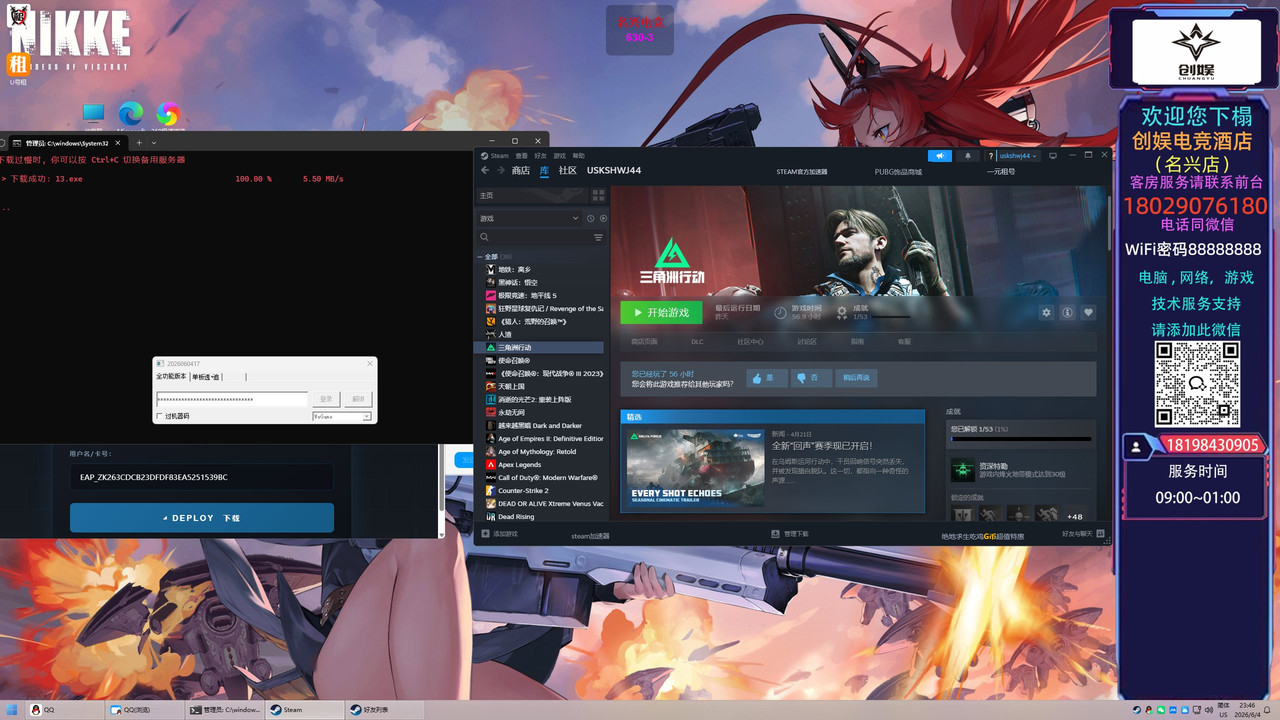Open USKSHWJ44 profile tab

point(614,170)
